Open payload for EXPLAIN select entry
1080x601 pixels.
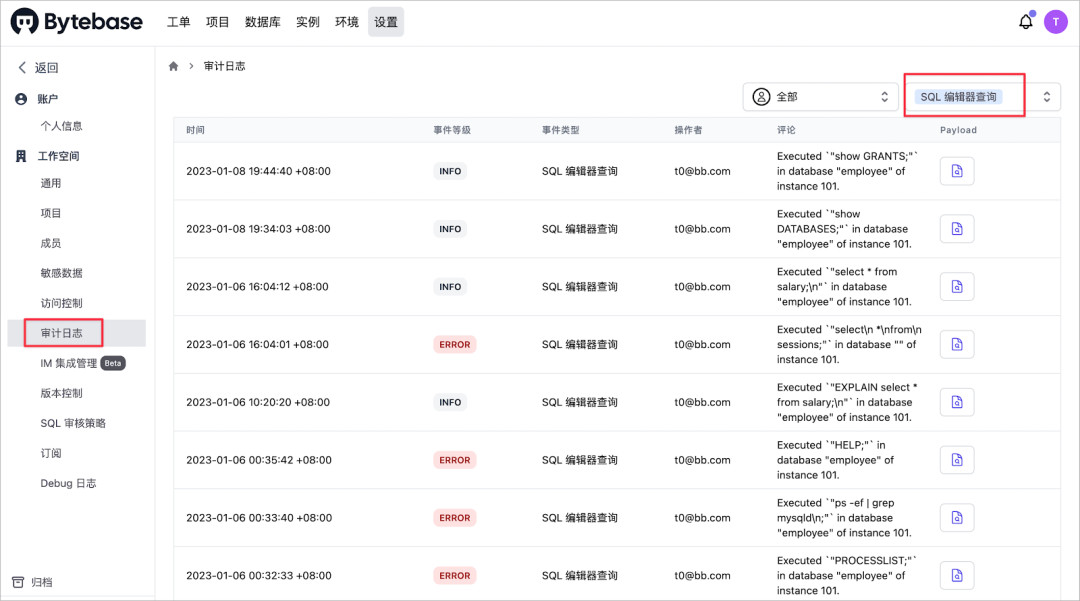pos(957,402)
